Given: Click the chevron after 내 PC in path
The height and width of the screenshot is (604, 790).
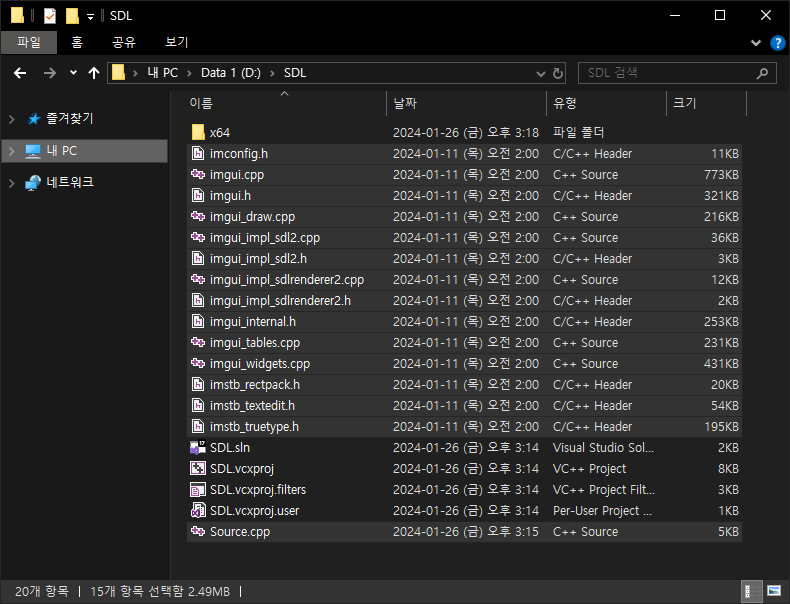Looking at the screenshot, I should point(189,74).
